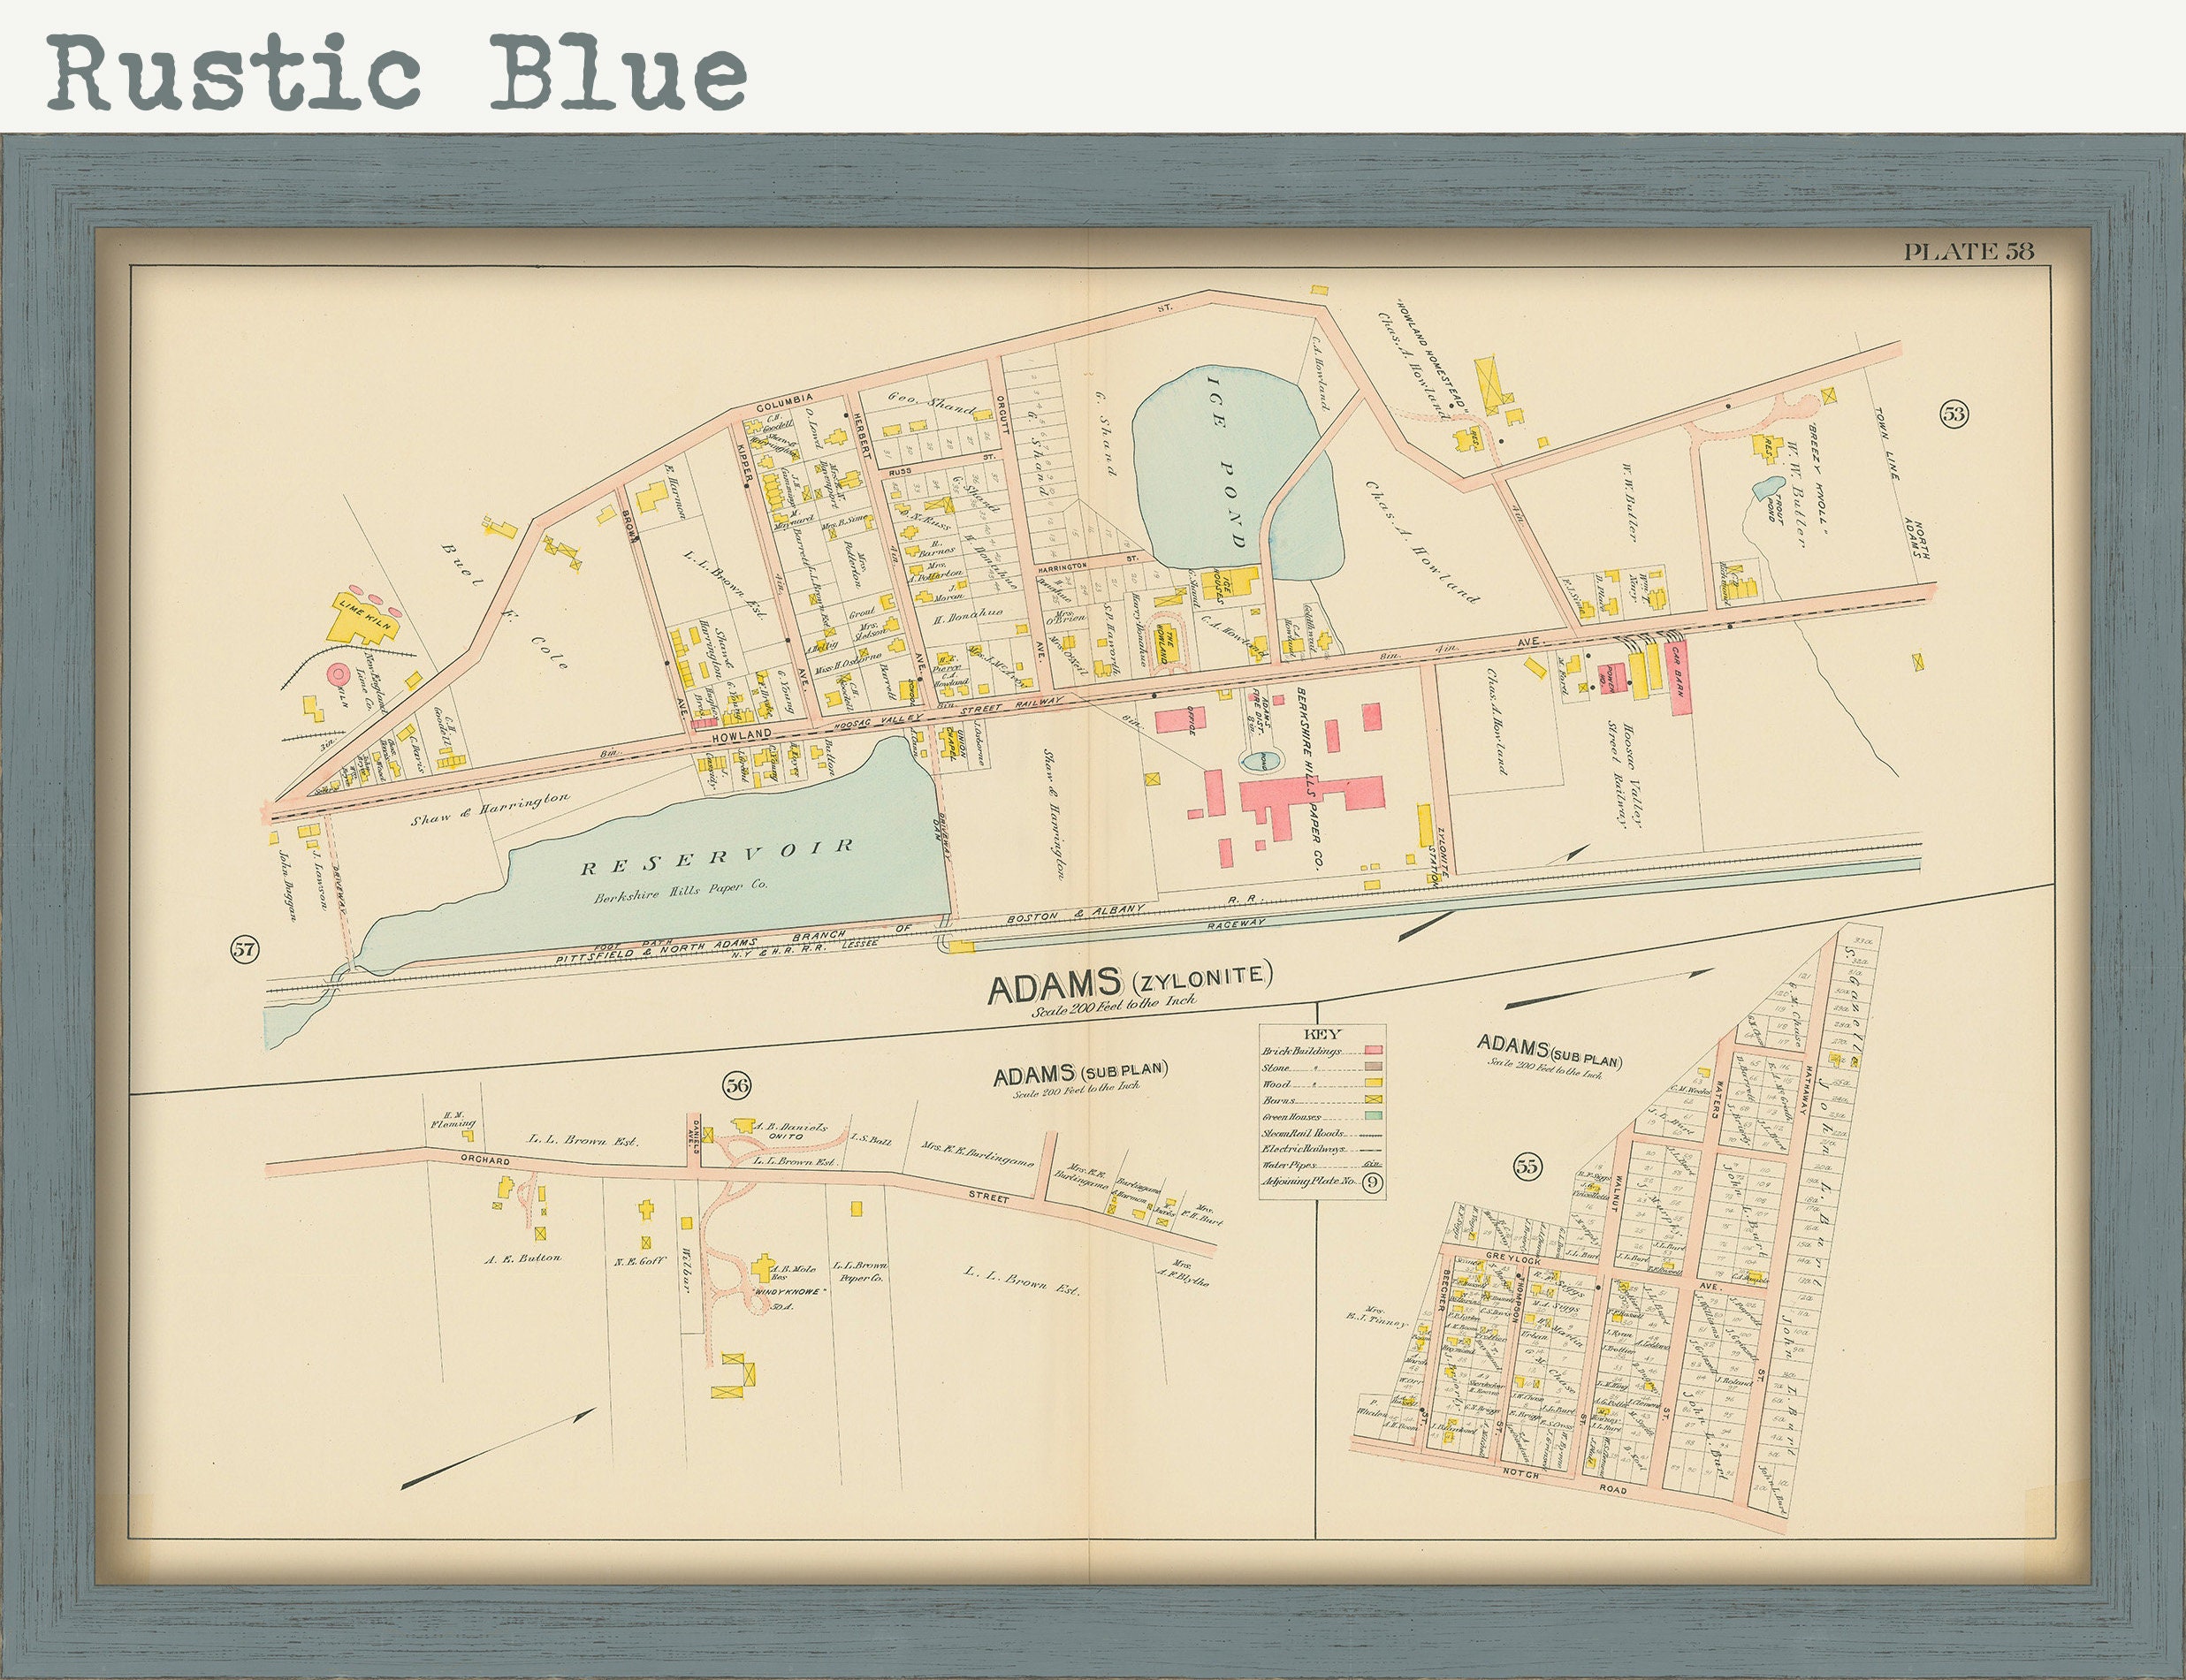Click the "N. E. Goff" owner label

[x=640, y=1261]
